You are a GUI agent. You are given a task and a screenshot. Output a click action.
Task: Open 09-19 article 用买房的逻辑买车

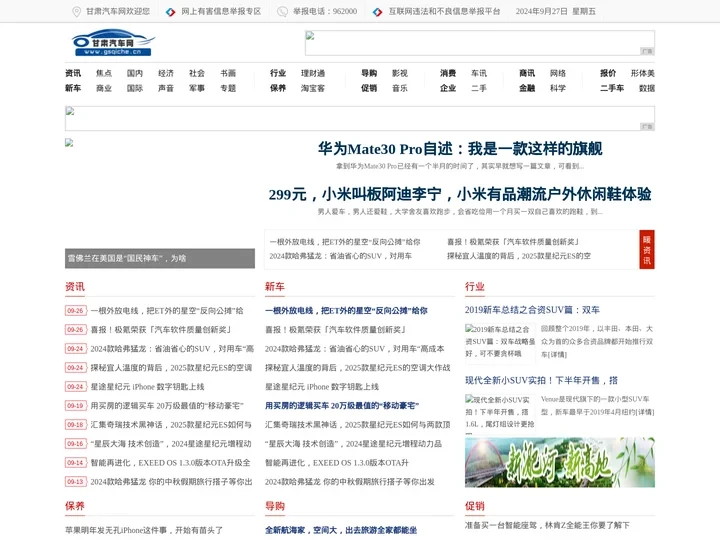(x=167, y=405)
